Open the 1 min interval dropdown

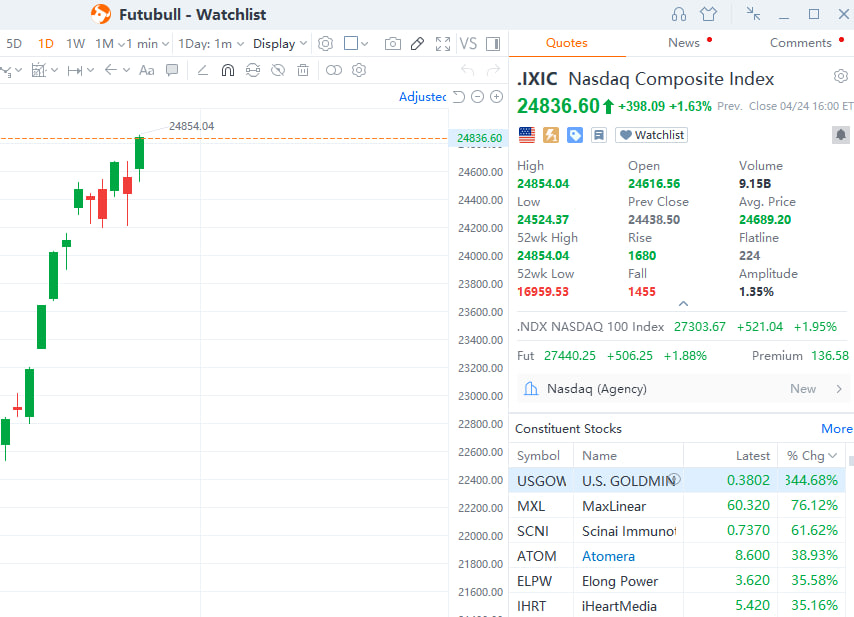(149, 44)
